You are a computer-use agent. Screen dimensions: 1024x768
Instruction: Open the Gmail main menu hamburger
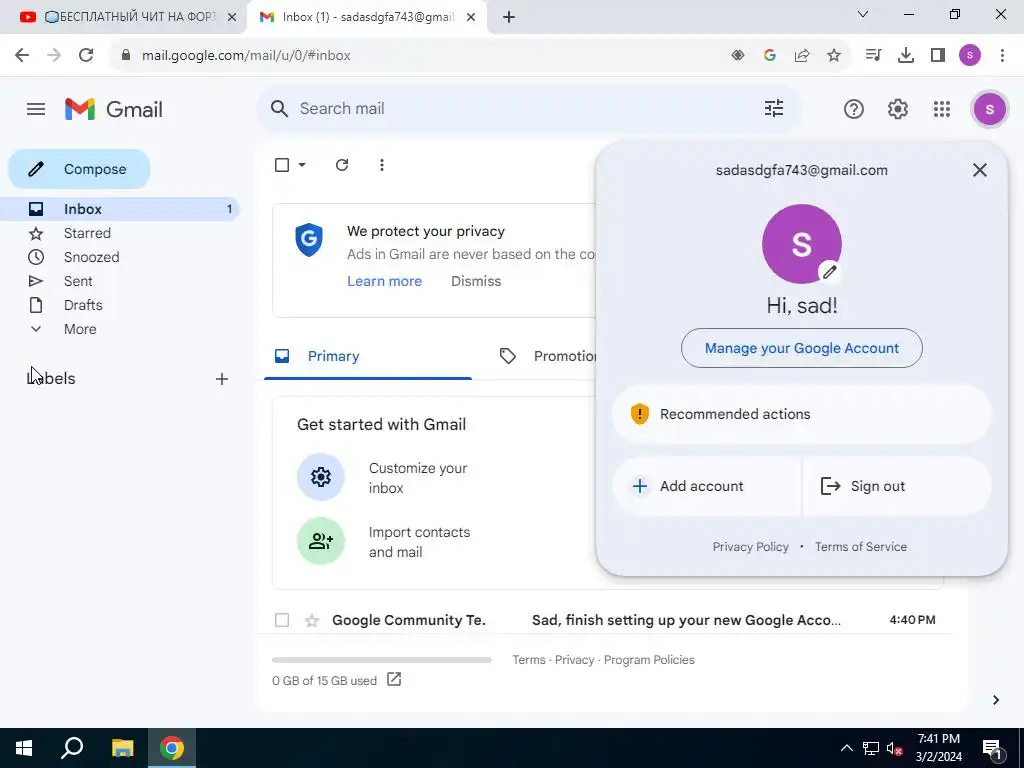tap(36, 109)
